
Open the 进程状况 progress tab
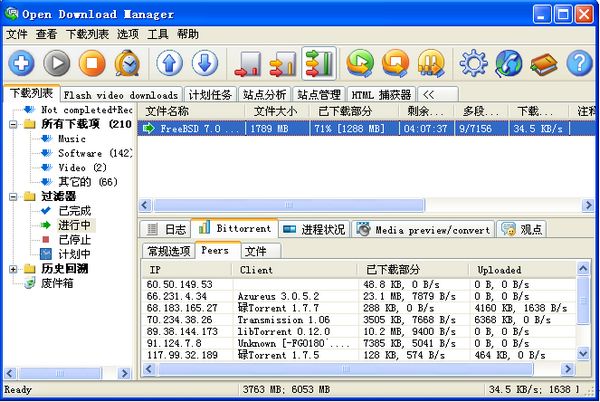pyautogui.click(x=314, y=229)
